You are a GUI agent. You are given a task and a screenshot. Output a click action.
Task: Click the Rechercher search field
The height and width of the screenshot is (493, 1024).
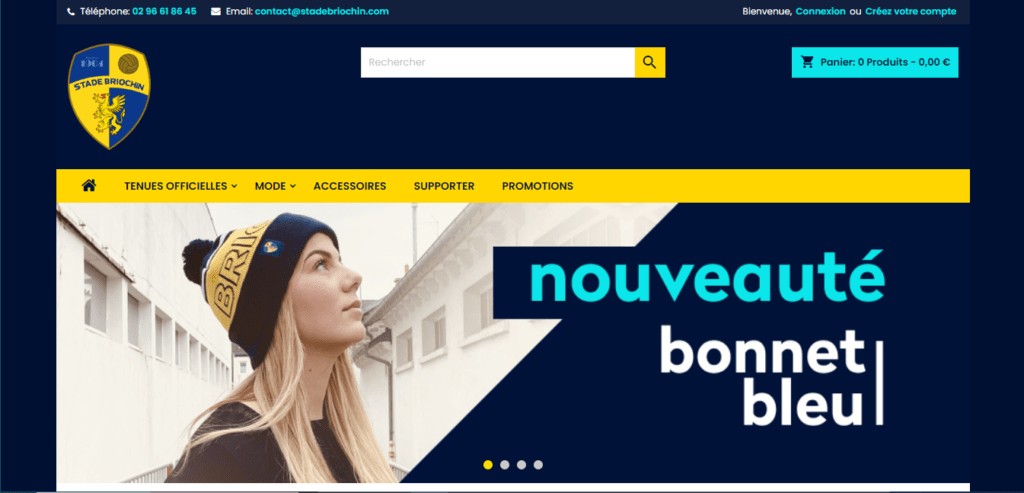(x=498, y=62)
